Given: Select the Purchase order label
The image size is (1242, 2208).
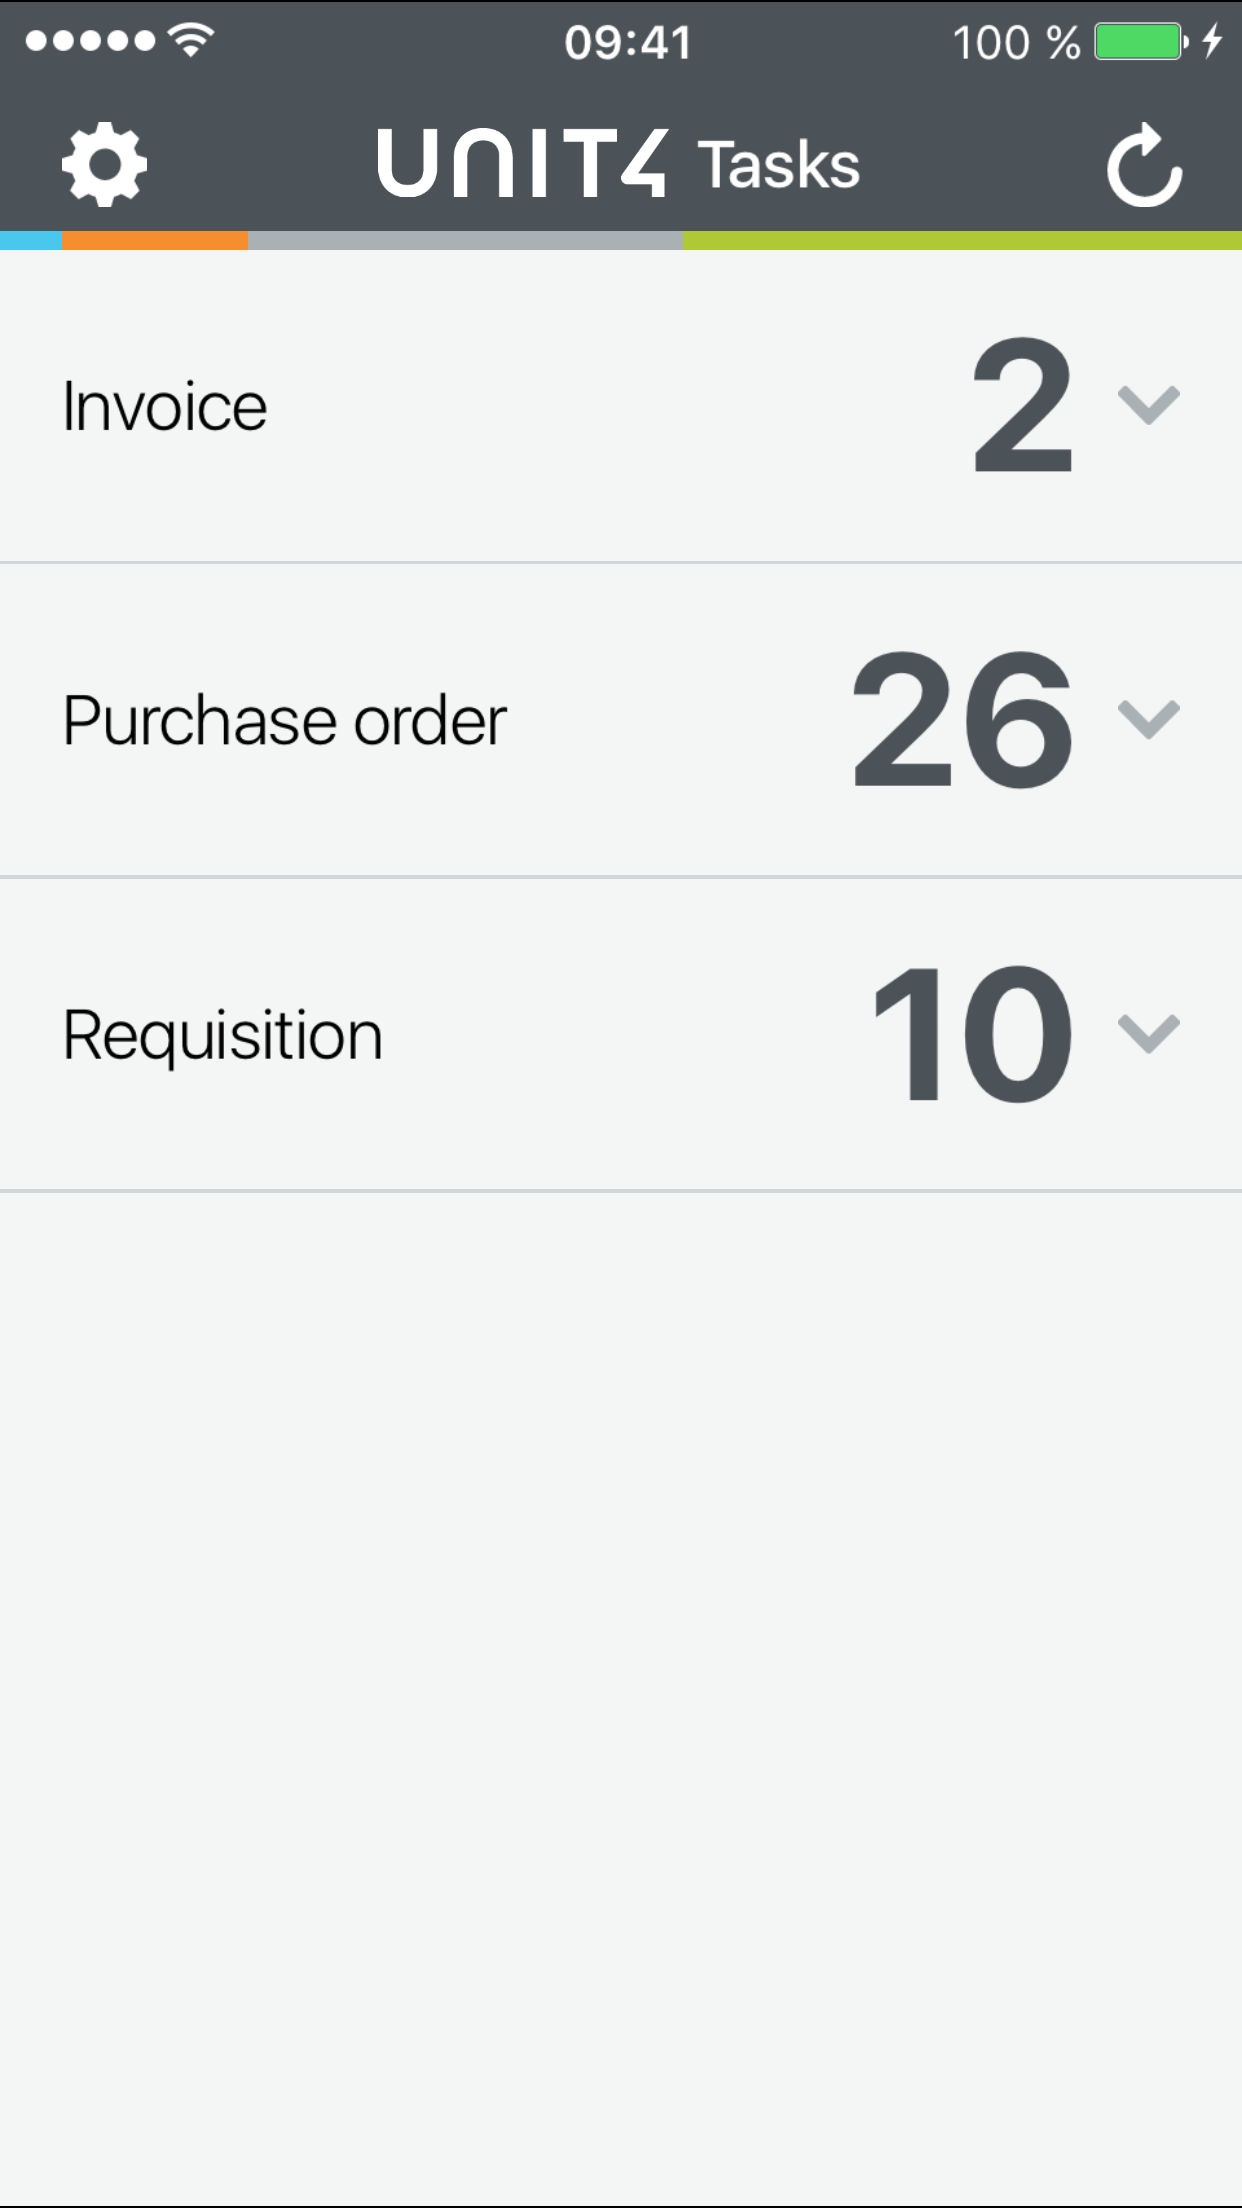Looking at the screenshot, I should [285, 721].
